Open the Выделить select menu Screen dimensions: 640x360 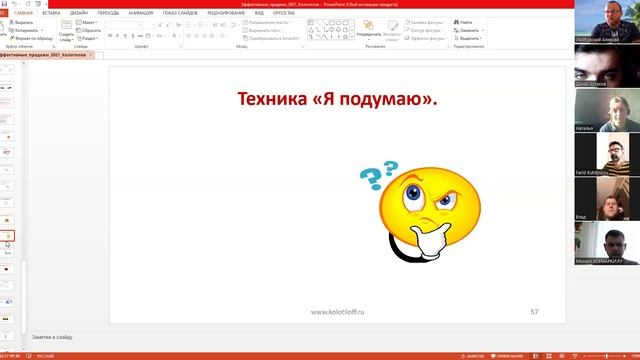(468, 38)
